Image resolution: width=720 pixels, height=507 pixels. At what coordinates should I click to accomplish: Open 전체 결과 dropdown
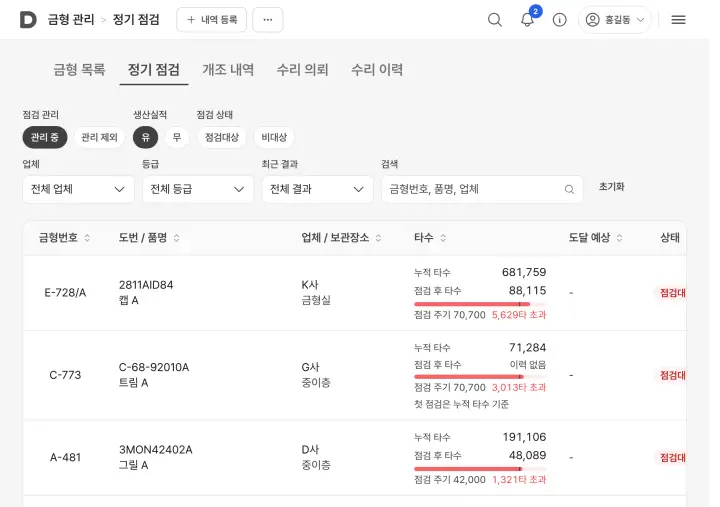coord(317,189)
